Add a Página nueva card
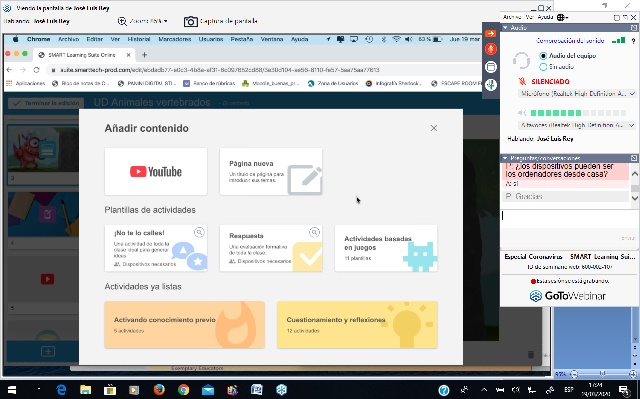The width and height of the screenshot is (640, 399). click(271, 171)
